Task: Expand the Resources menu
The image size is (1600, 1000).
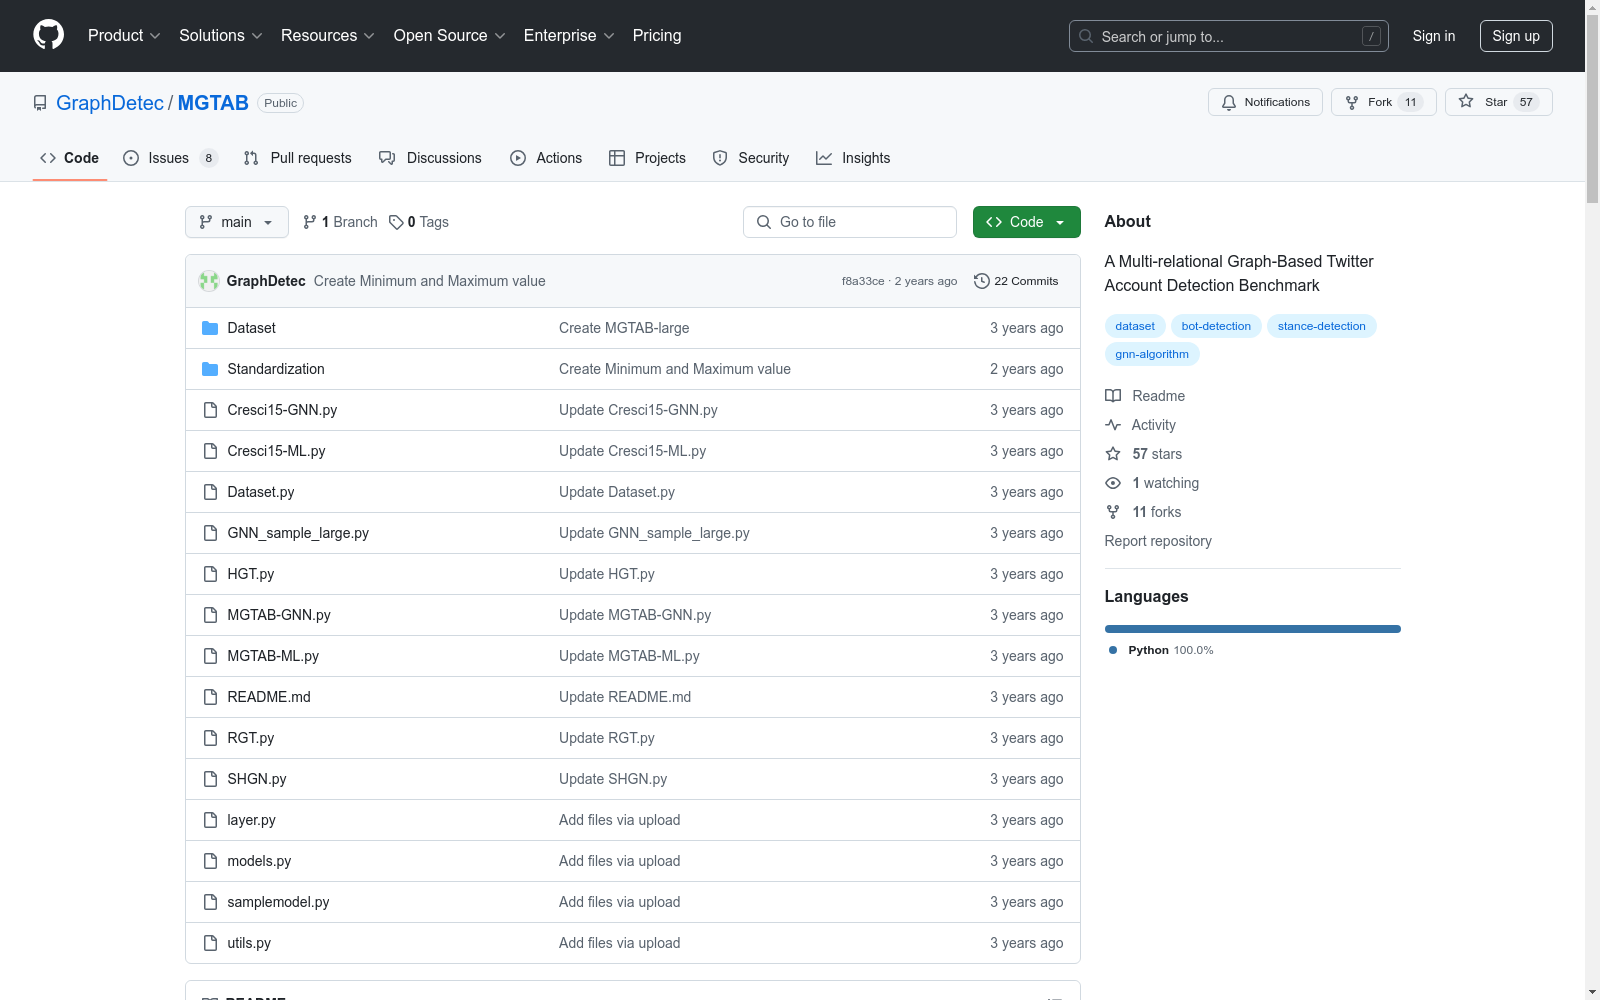Action: 328,36
